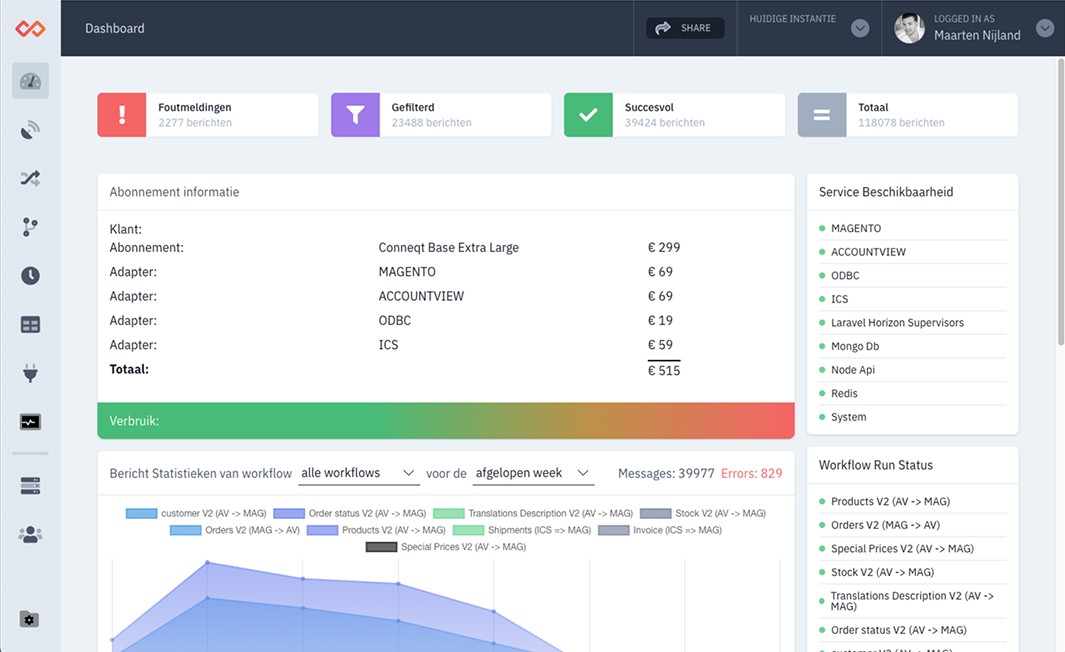Screen dimensions: 1065x652
Task: Open the 'alle workflows' dropdown
Action: point(358,473)
